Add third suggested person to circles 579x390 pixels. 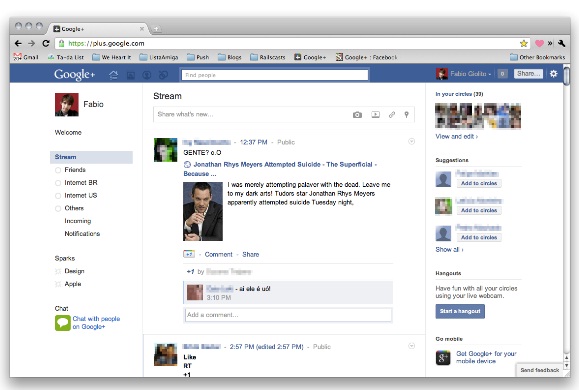pos(479,237)
